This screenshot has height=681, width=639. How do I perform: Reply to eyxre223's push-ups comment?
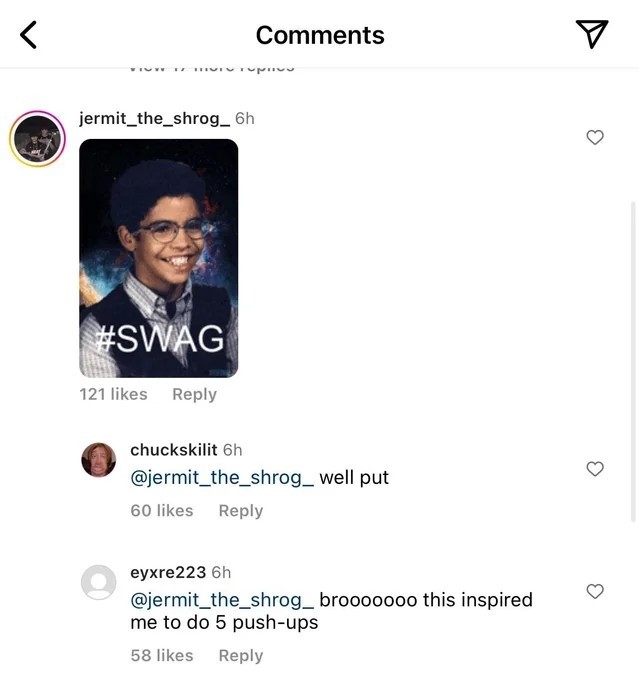point(240,655)
